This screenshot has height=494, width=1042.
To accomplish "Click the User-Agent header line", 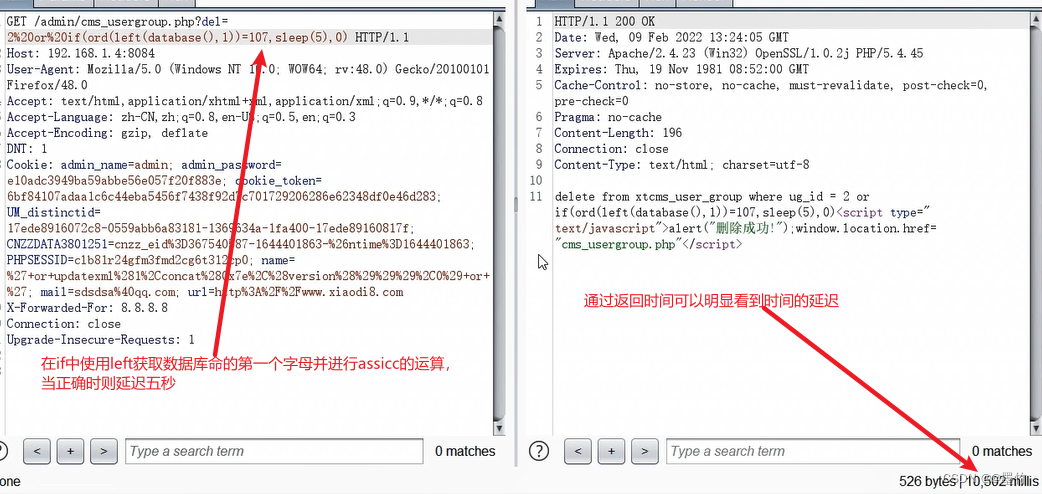I will (x=248, y=69).
